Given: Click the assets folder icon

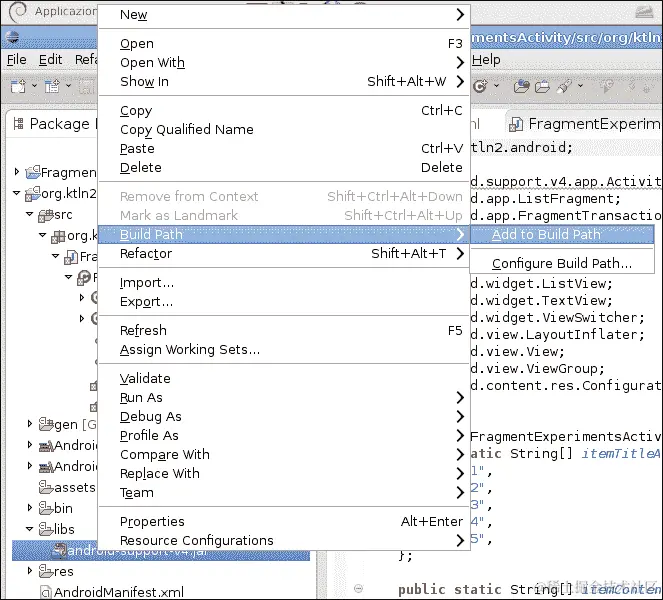Looking at the screenshot, I should coord(45,487).
